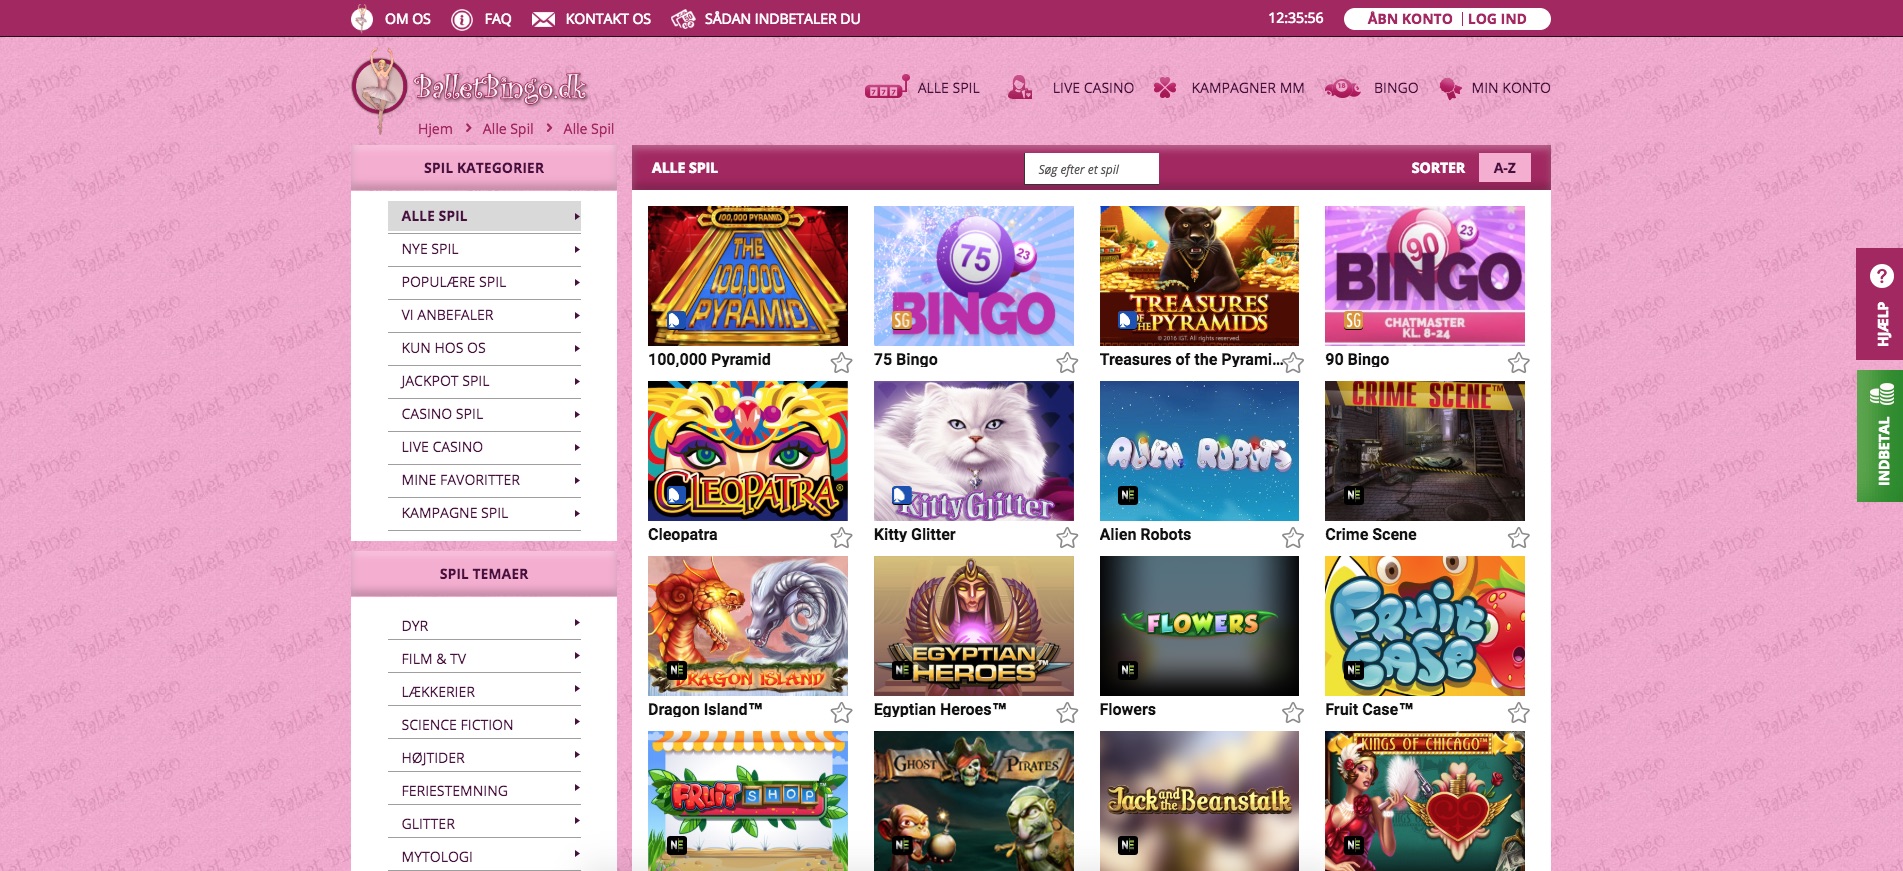The width and height of the screenshot is (1903, 871).
Task: Open Alle Spil in main navigation
Action: coord(948,88)
